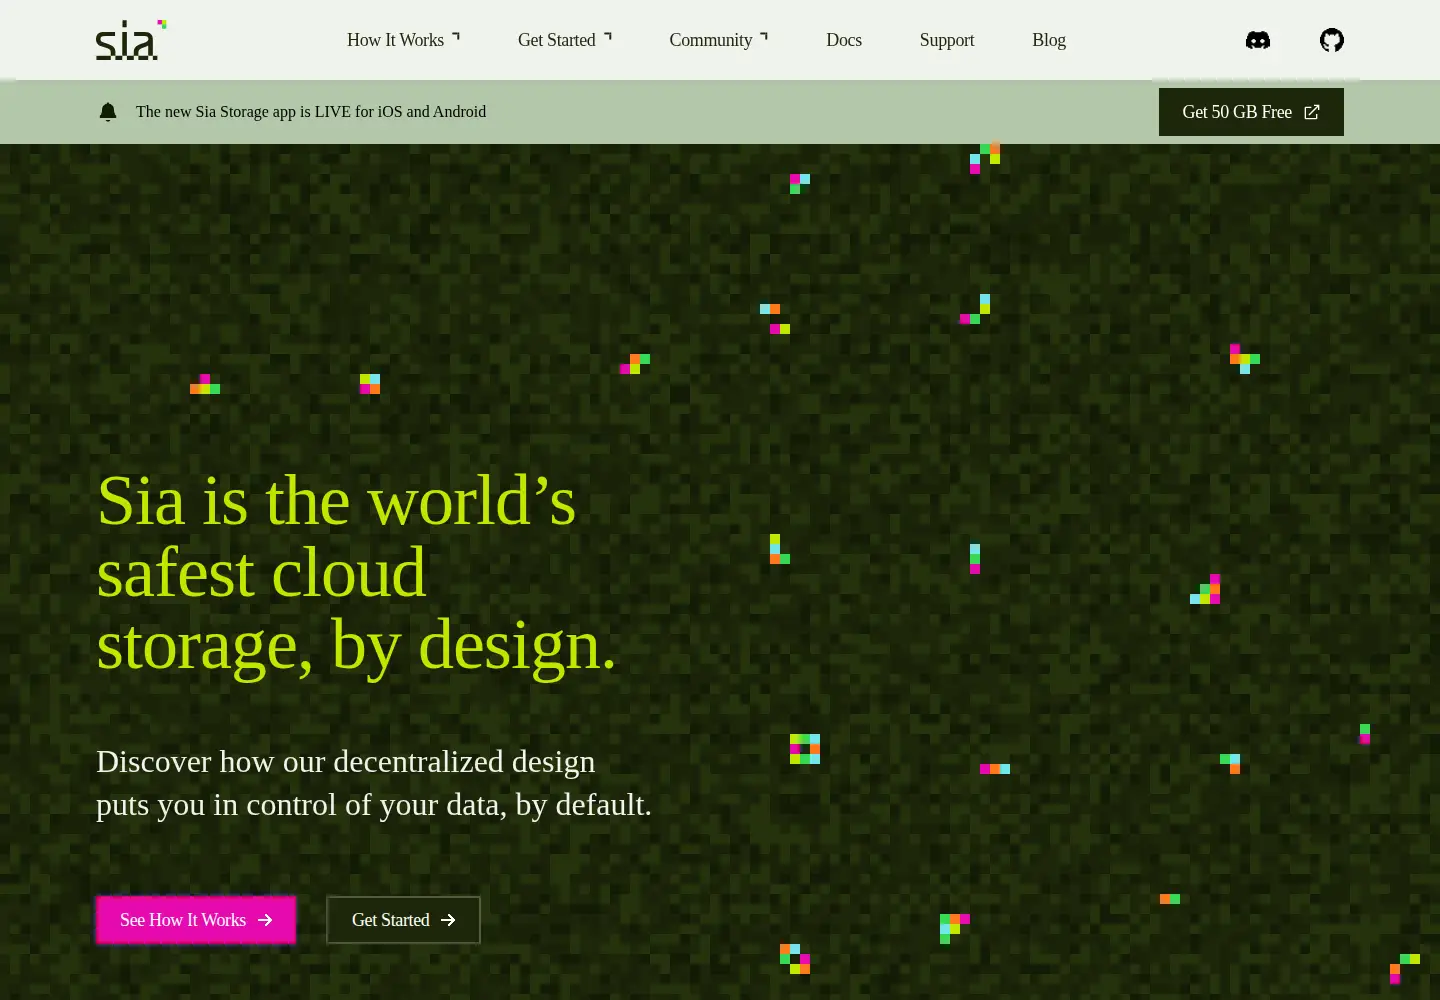Viewport: 1440px width, 1000px height.
Task: Click the notification bell icon
Action: [108, 112]
